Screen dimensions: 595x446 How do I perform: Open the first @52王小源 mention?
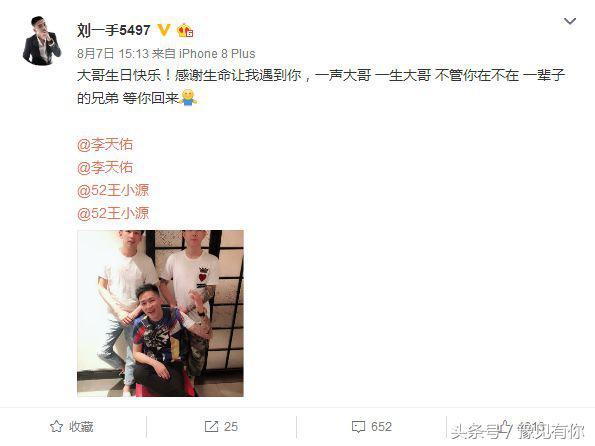pyautogui.click(x=113, y=191)
